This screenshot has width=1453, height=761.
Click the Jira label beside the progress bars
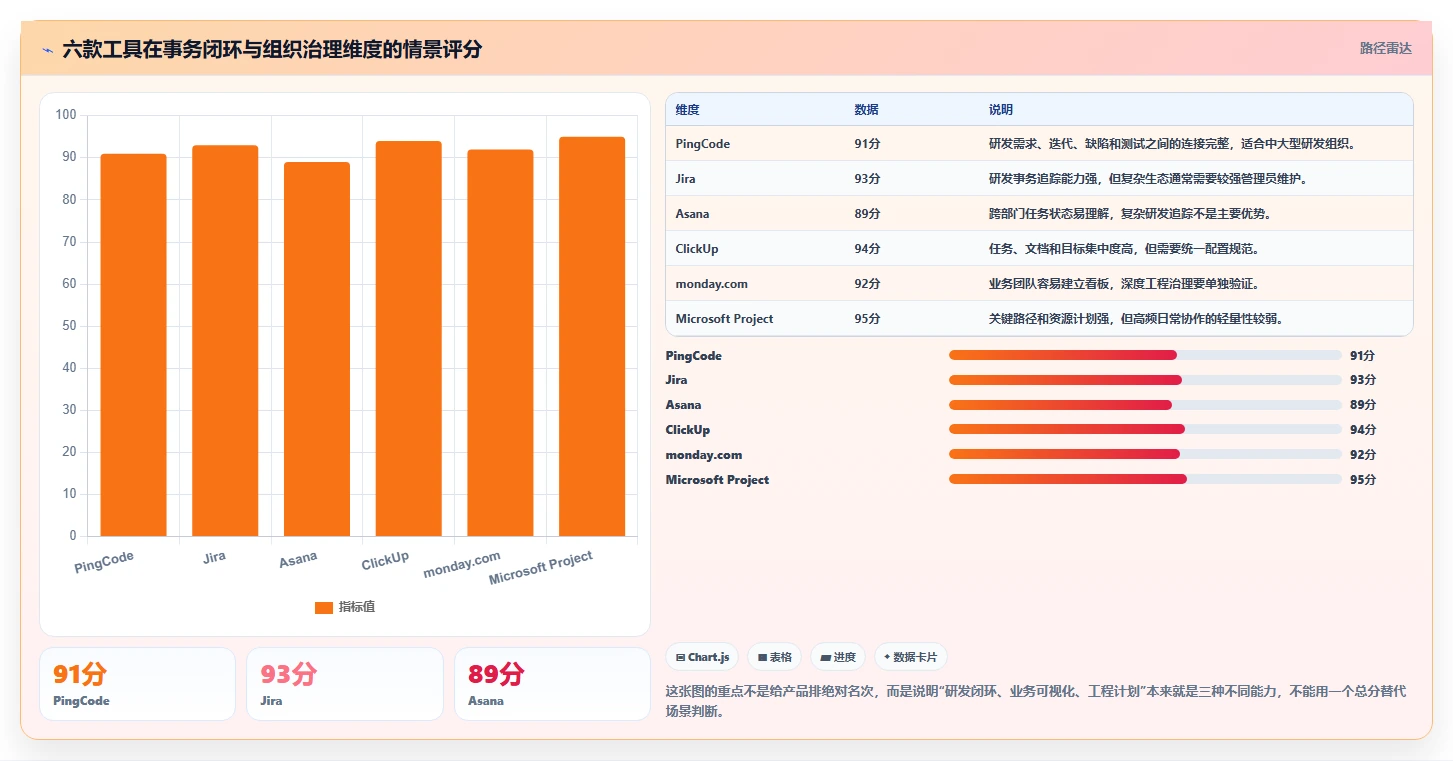click(x=676, y=380)
